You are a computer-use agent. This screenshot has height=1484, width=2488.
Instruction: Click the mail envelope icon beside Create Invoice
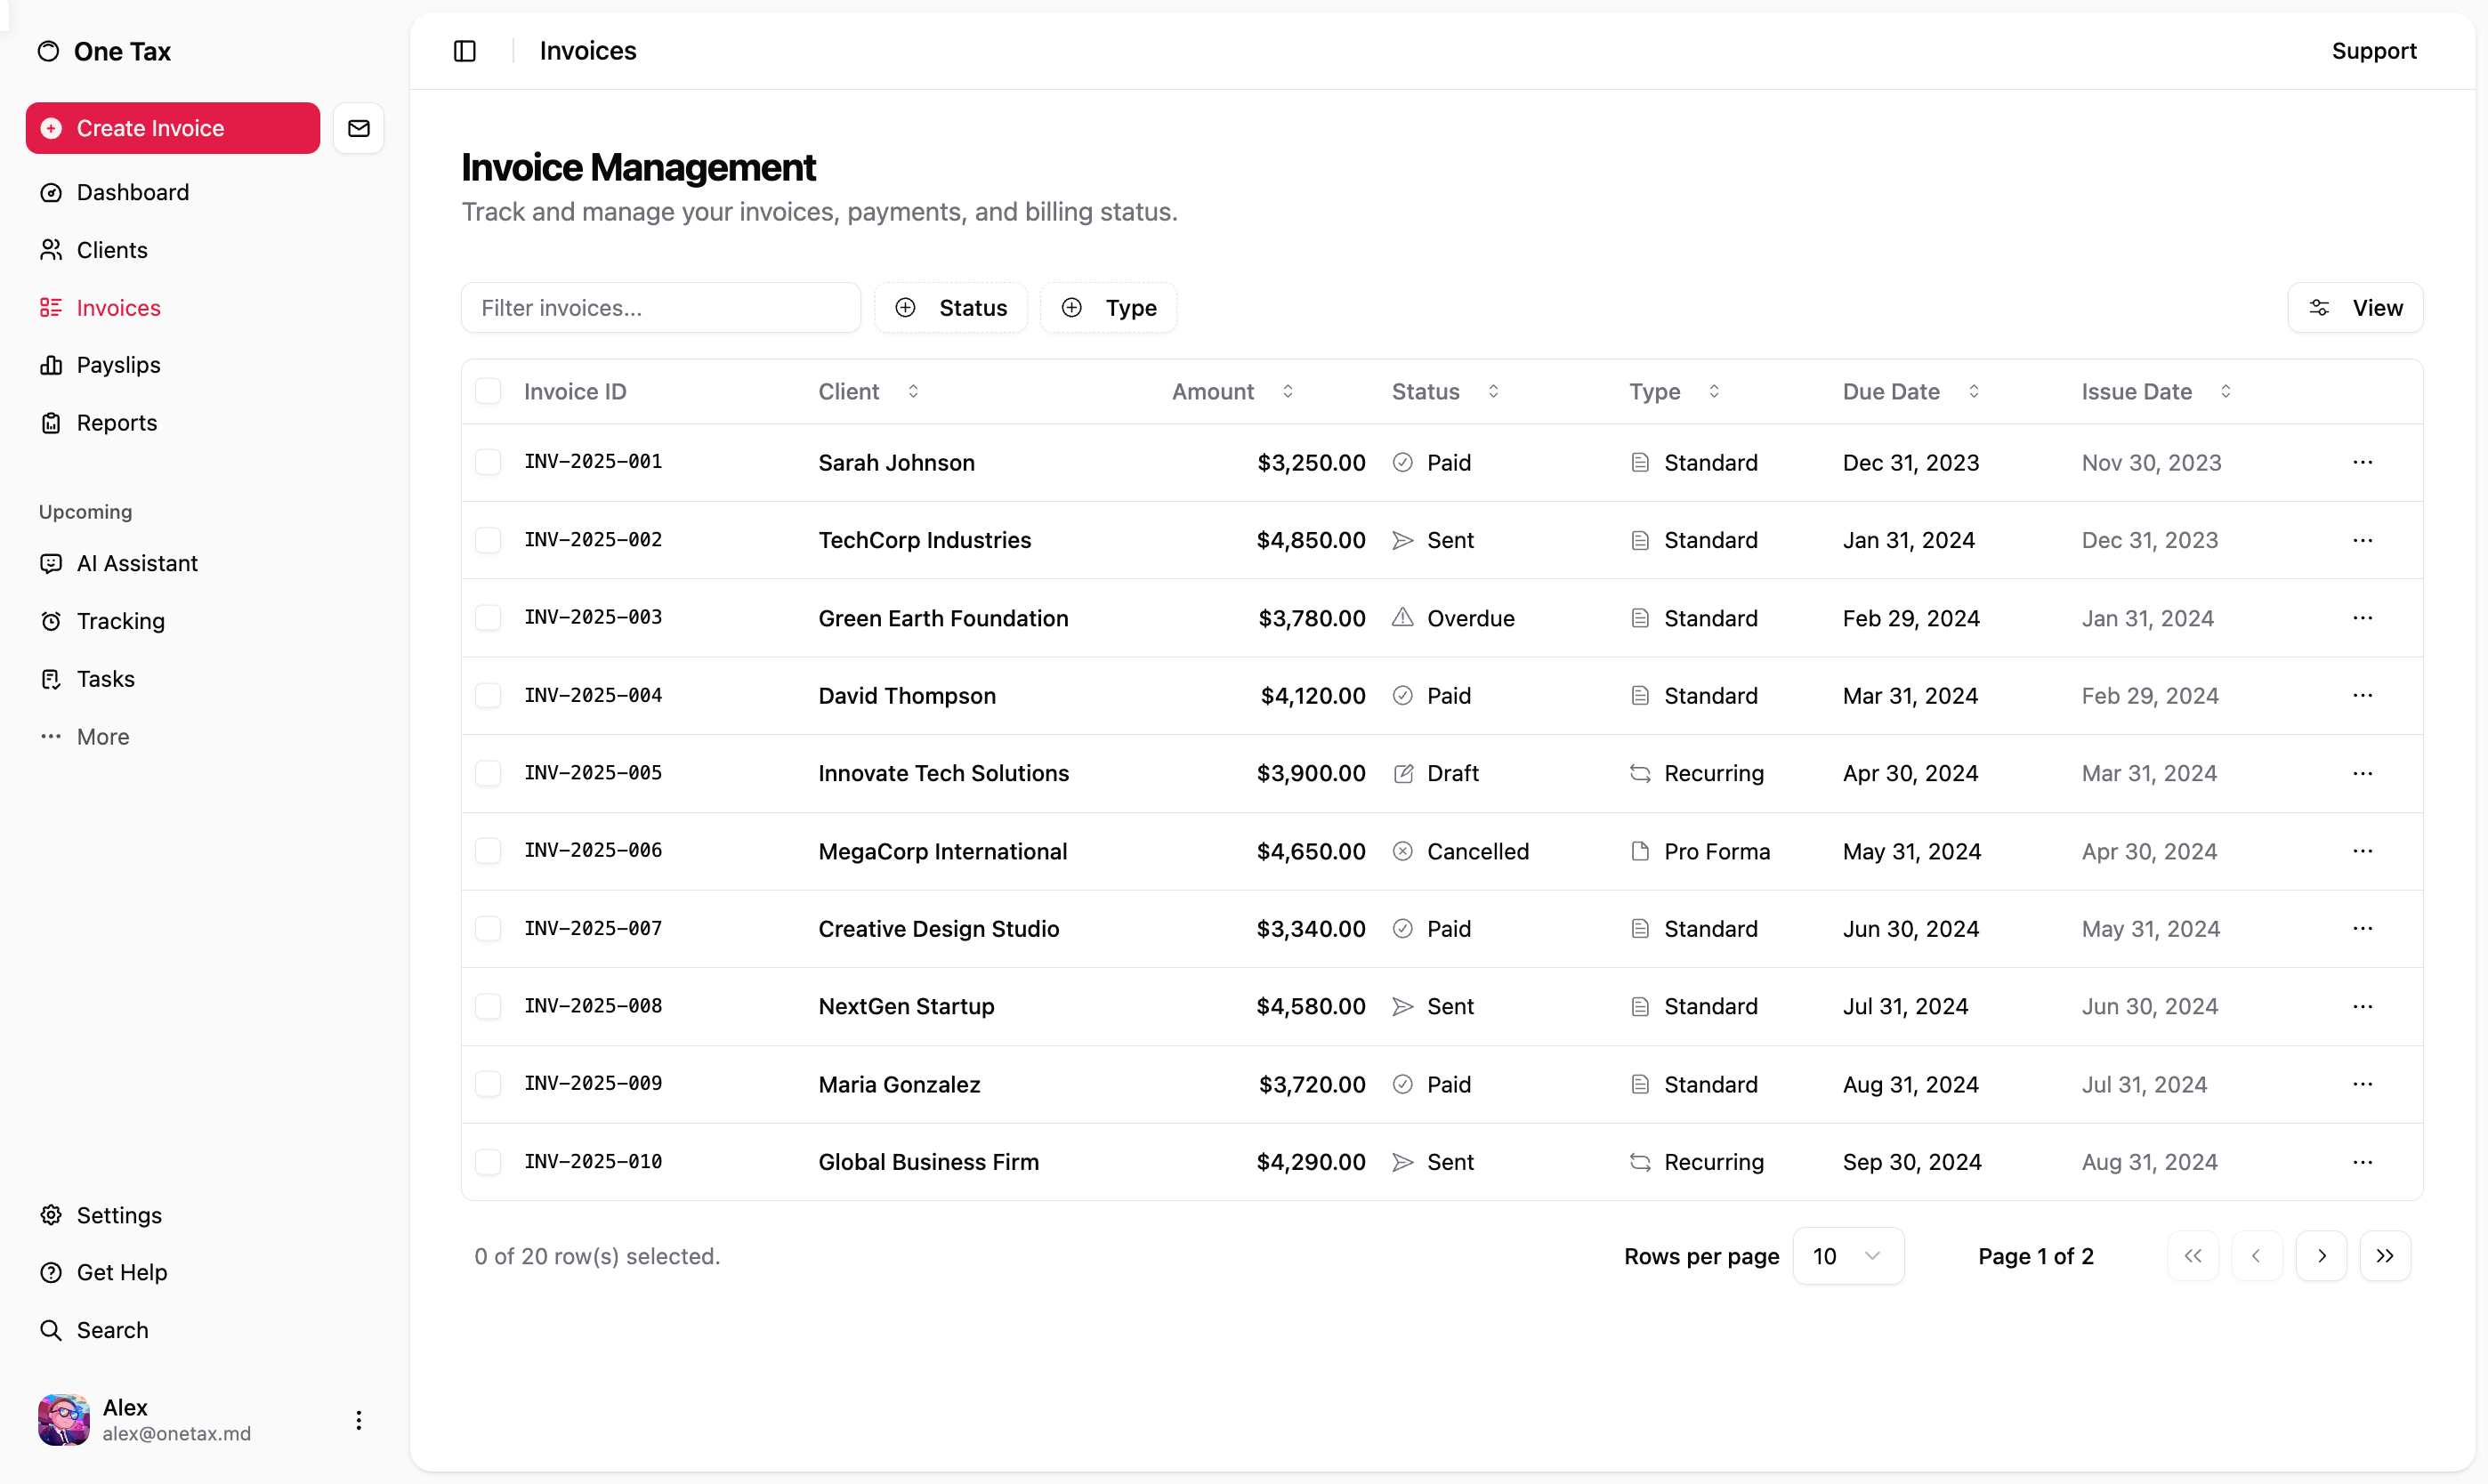point(358,128)
